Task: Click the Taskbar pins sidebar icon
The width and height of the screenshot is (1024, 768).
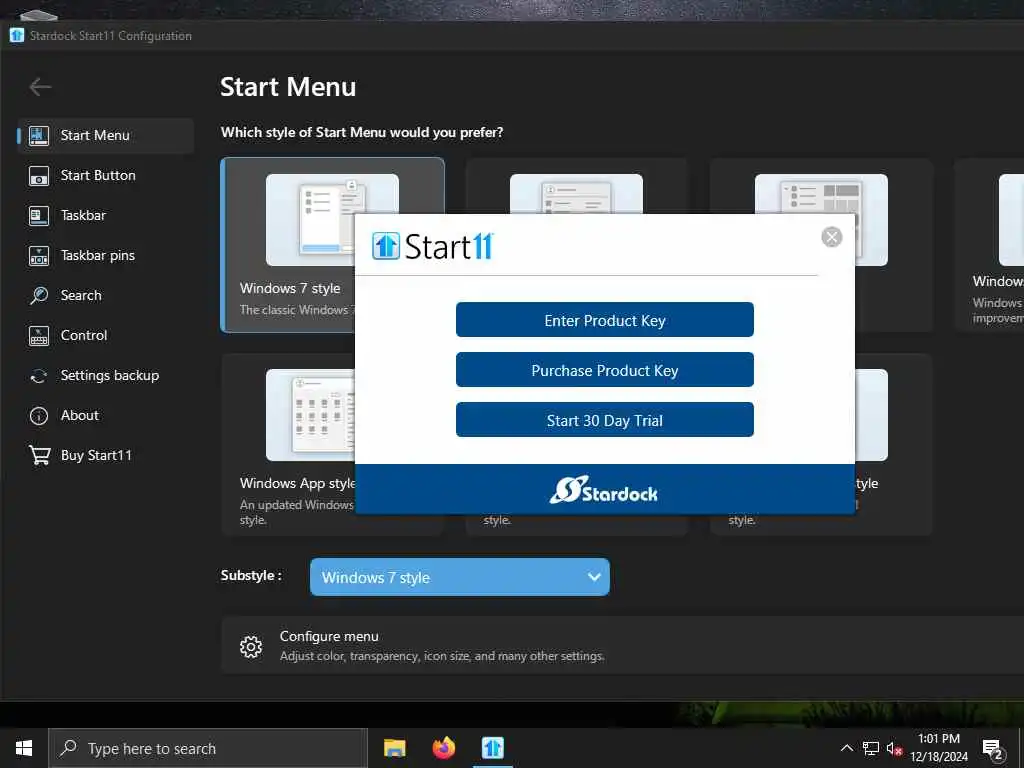Action: tap(39, 255)
